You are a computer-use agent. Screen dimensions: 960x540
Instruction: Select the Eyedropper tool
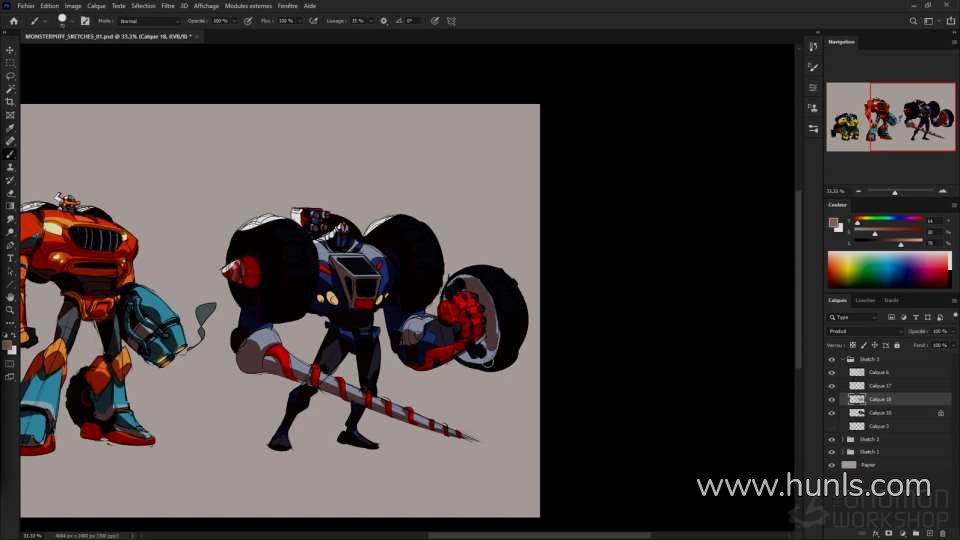[10, 128]
